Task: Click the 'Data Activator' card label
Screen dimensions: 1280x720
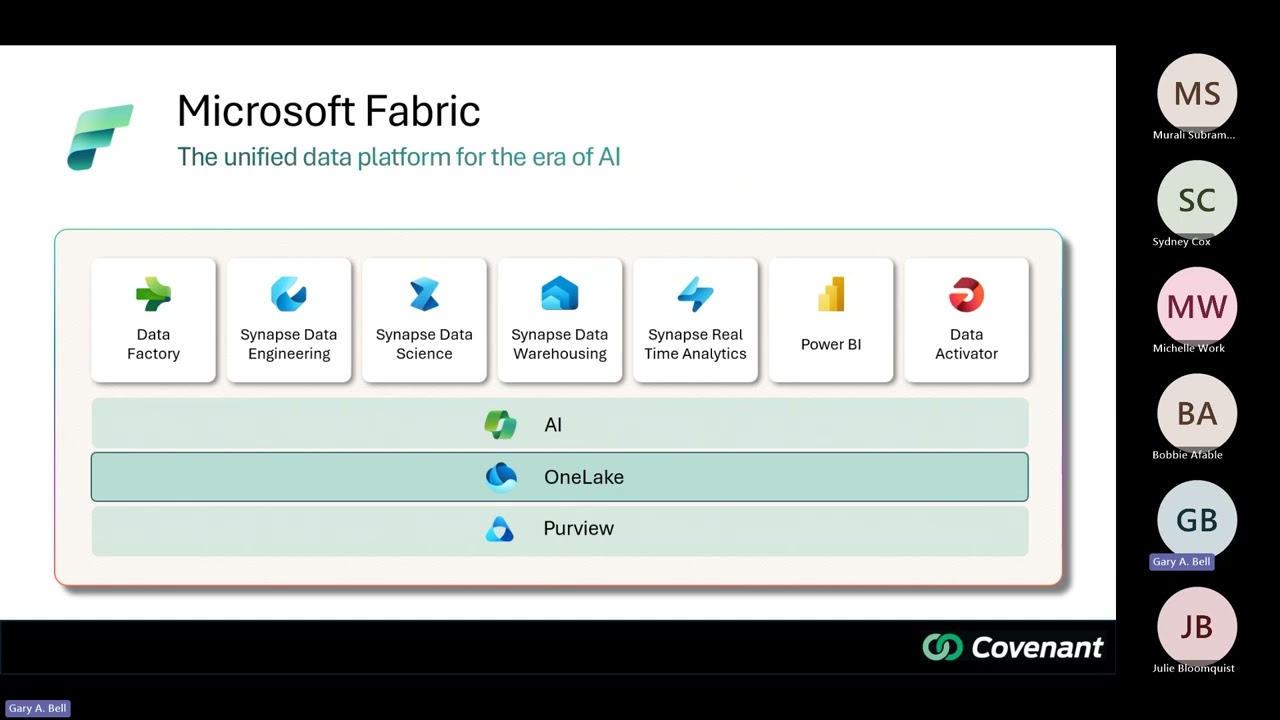Action: [x=966, y=344]
